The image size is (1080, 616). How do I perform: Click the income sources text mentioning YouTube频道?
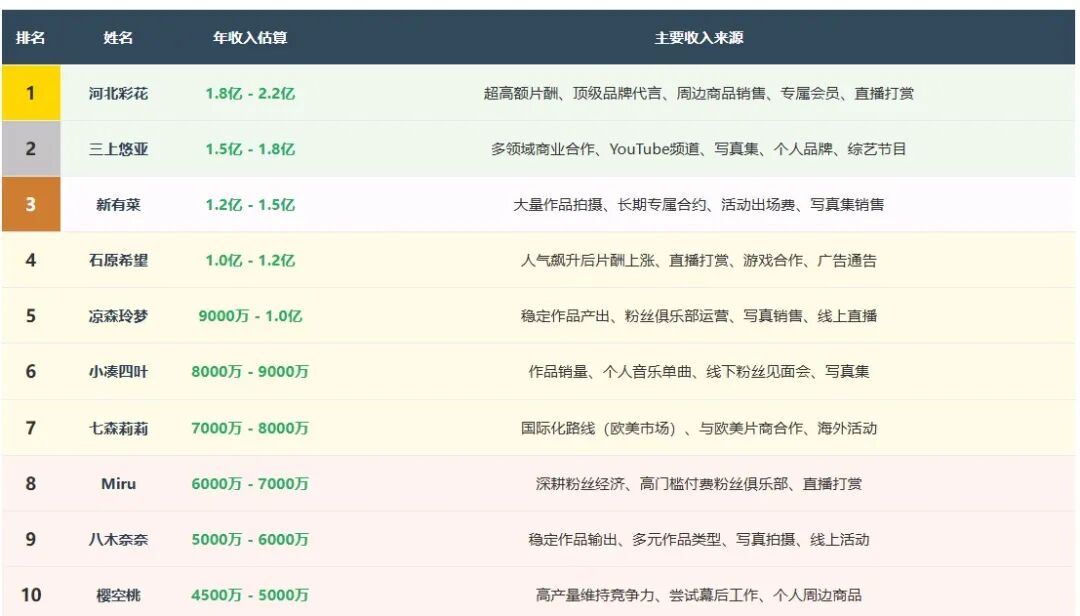[x=698, y=149]
